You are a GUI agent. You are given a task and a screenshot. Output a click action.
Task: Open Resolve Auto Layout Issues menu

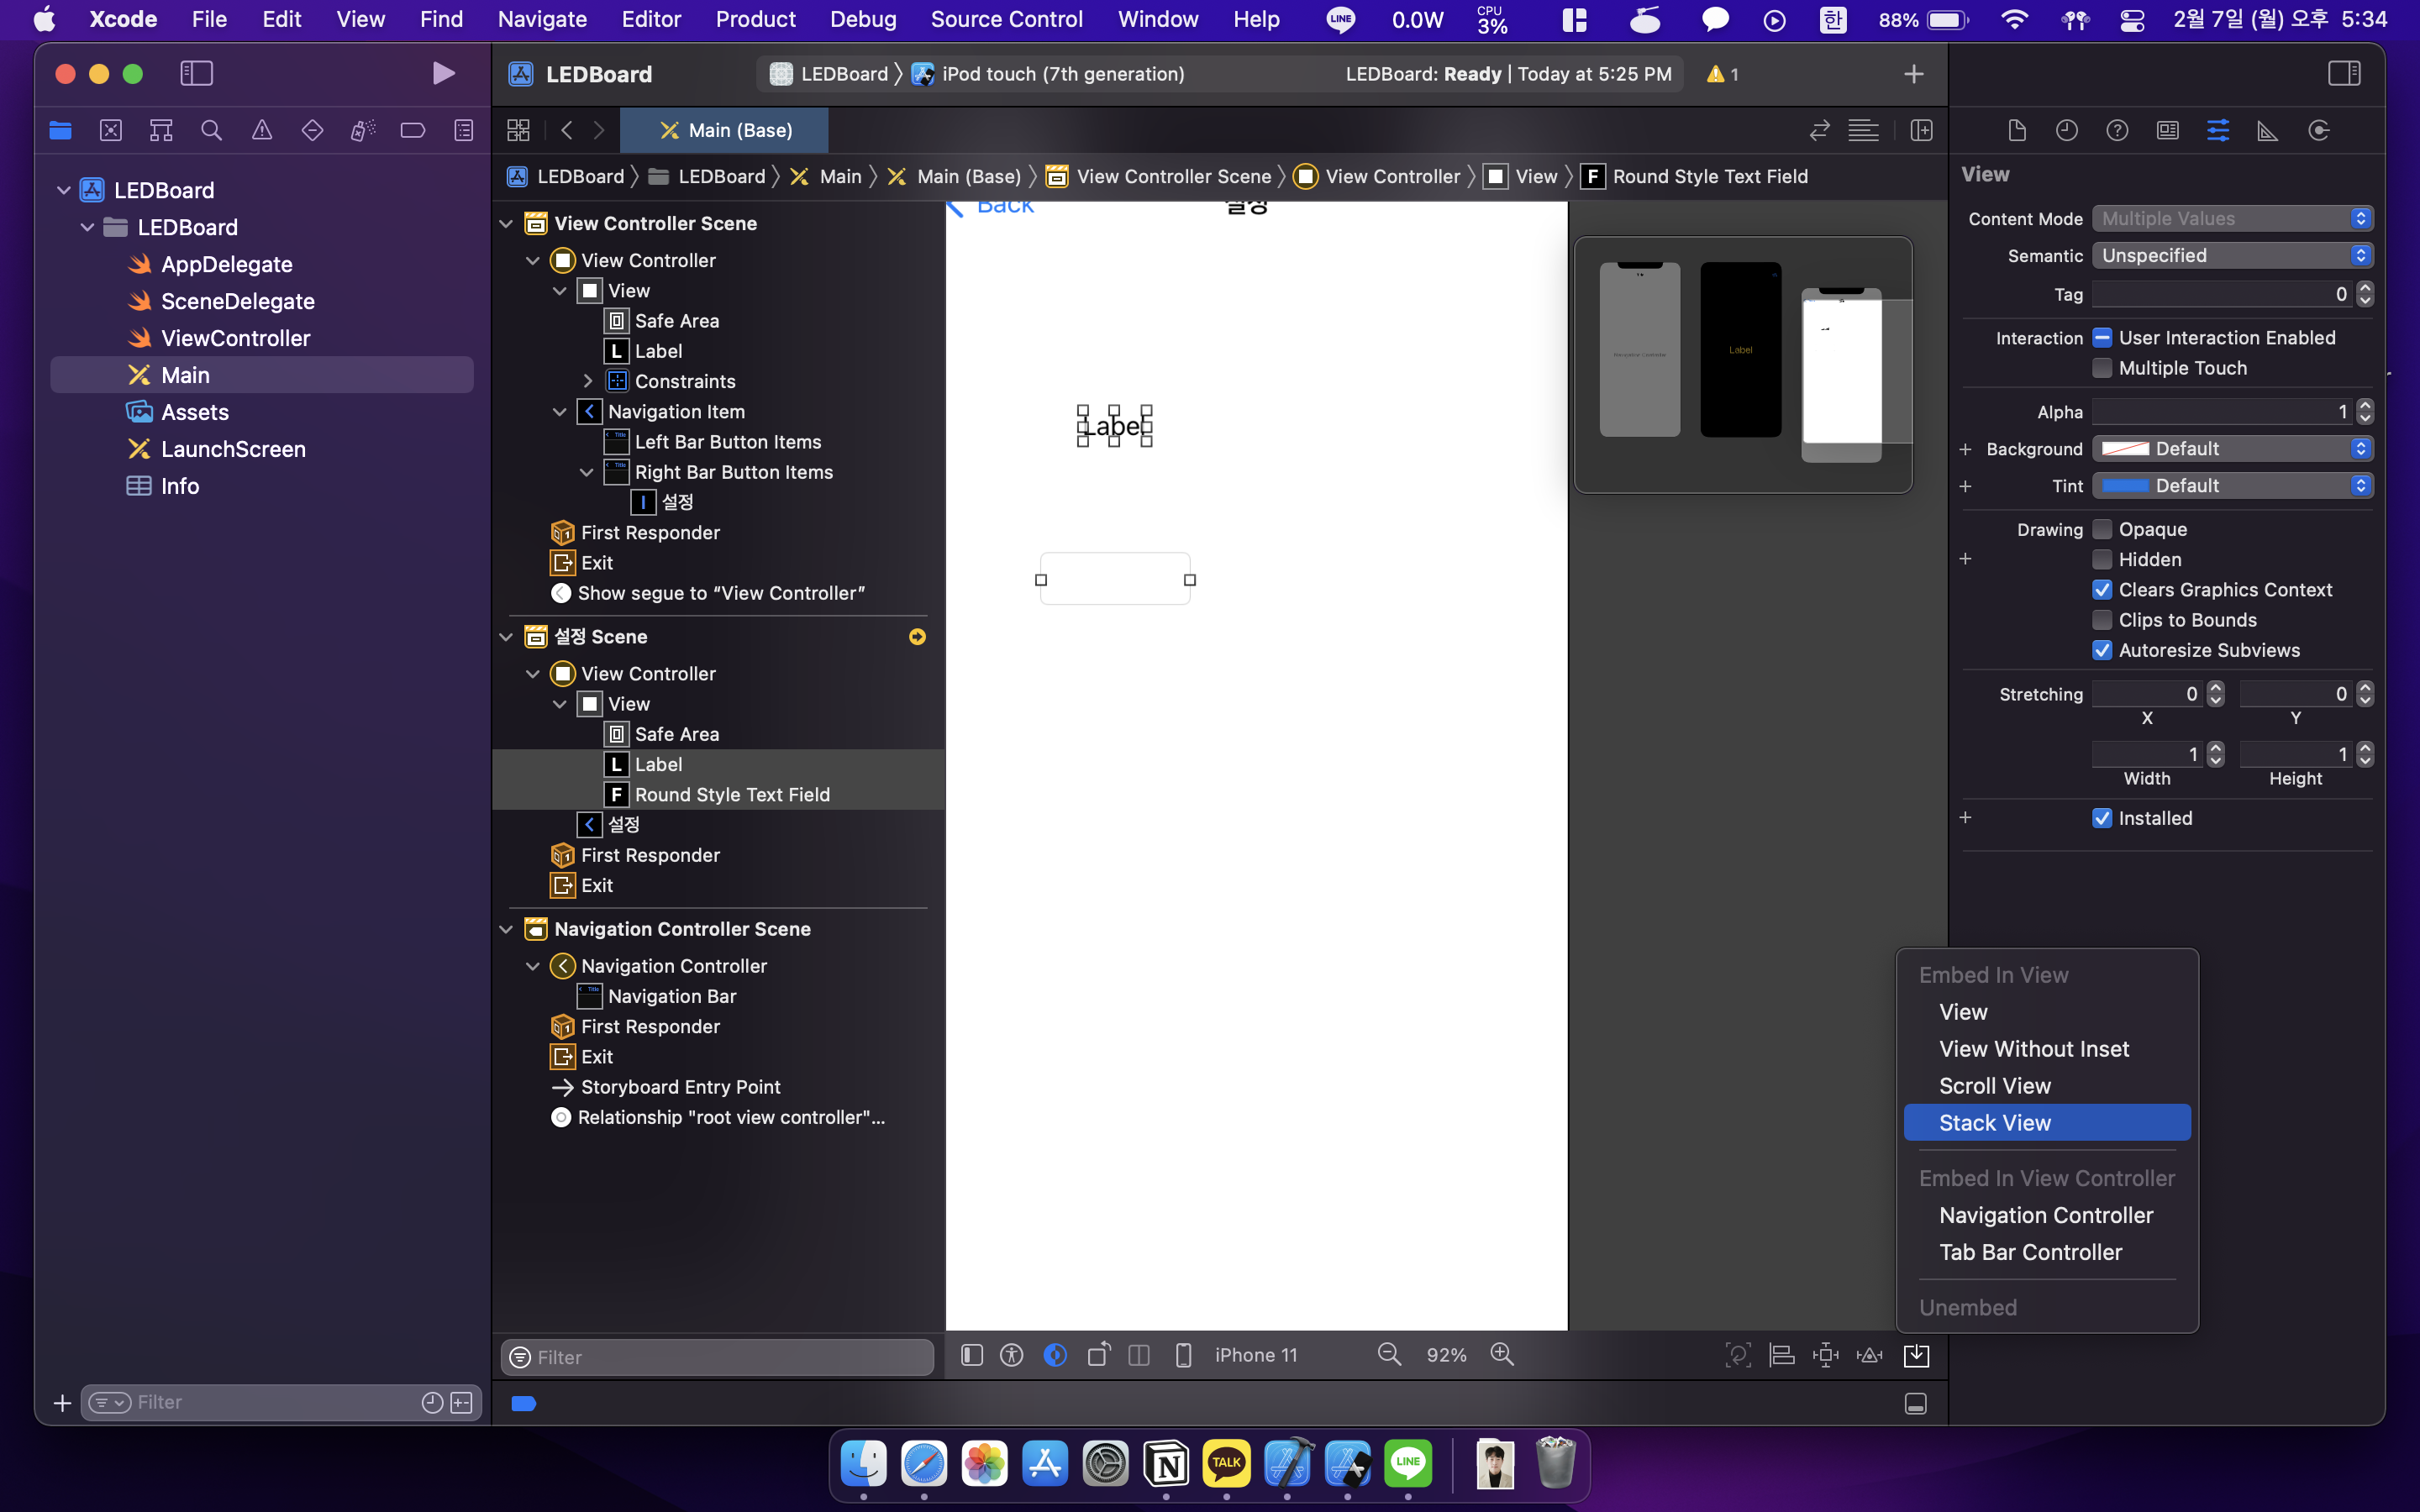tap(1870, 1355)
